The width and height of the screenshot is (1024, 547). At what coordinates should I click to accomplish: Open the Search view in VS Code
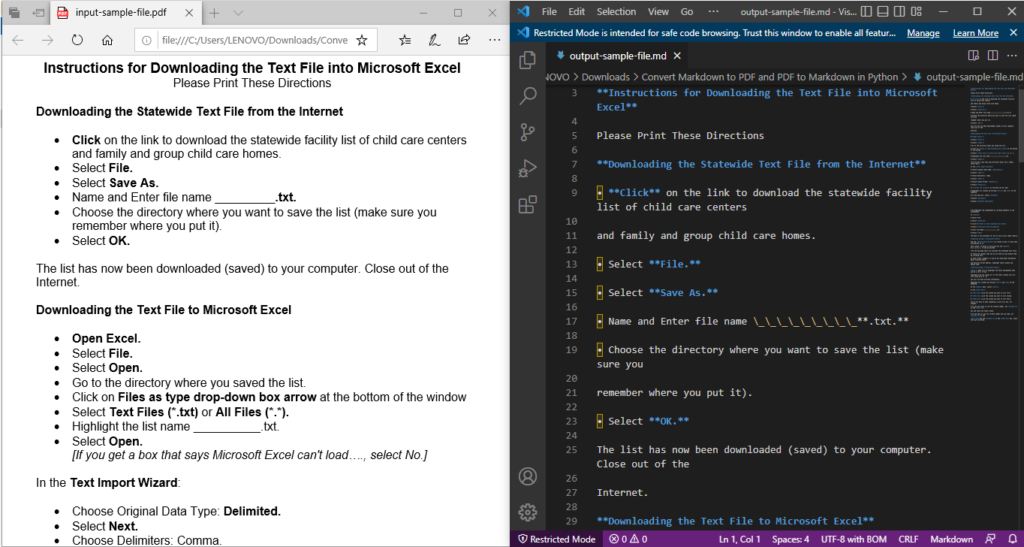[x=528, y=96]
